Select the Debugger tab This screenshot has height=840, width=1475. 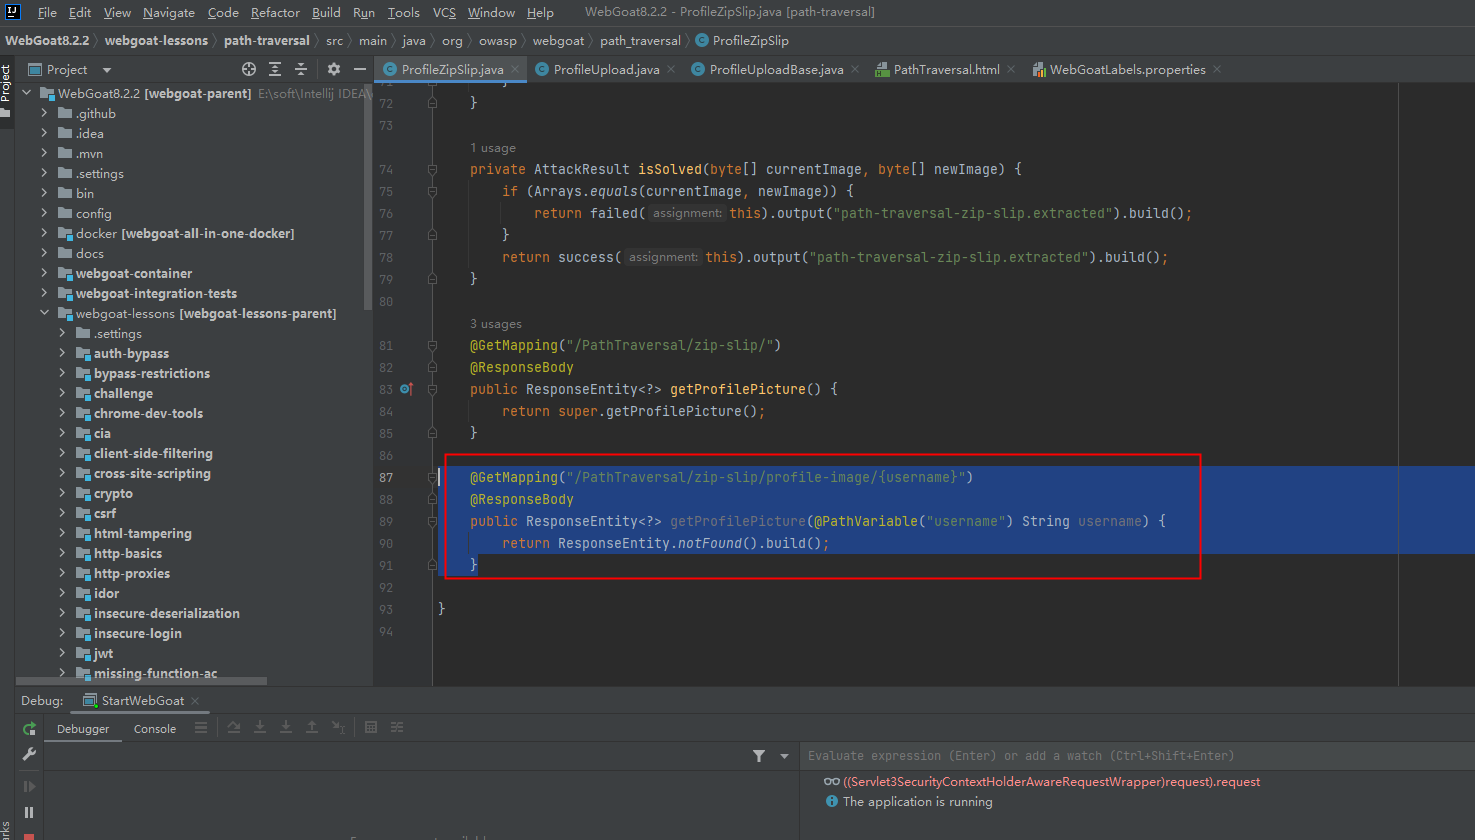click(x=83, y=729)
